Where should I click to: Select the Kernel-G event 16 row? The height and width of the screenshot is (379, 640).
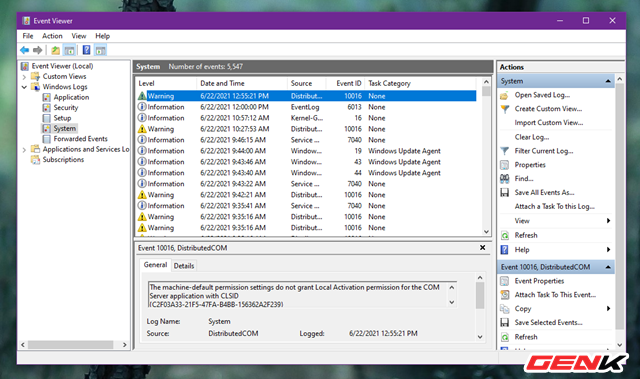point(306,118)
